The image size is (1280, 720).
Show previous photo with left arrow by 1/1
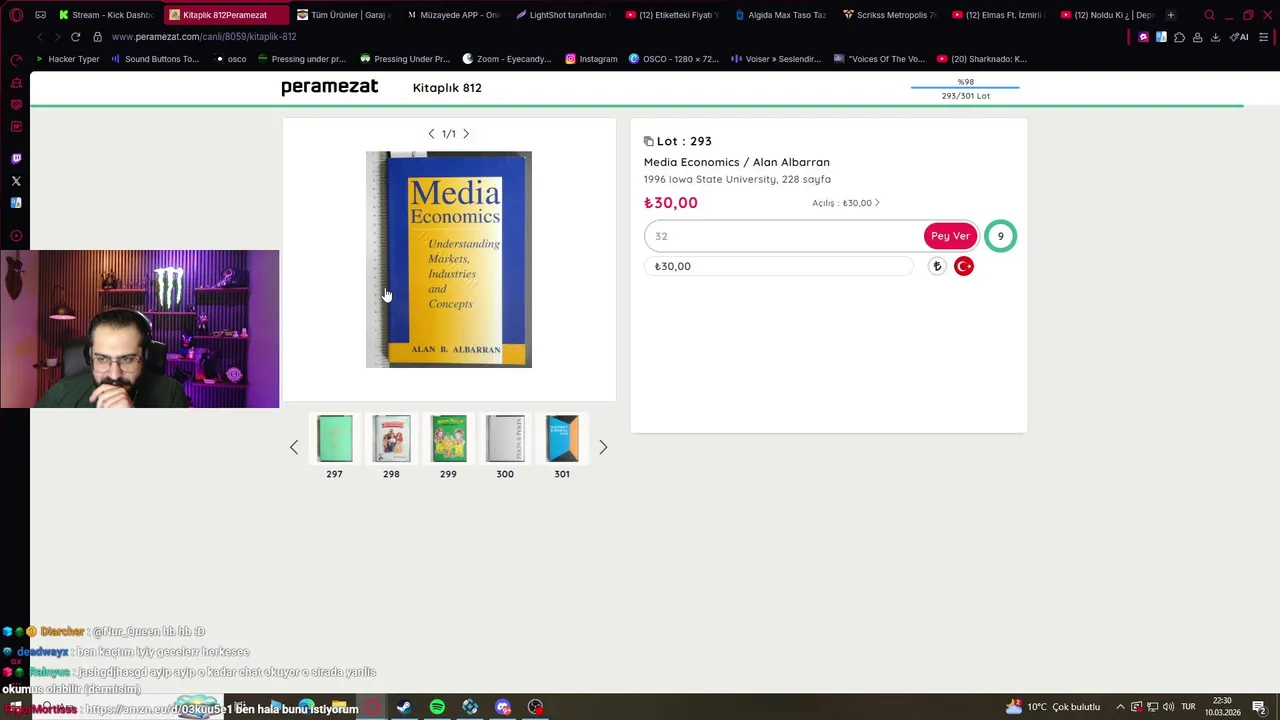pyautogui.click(x=431, y=134)
